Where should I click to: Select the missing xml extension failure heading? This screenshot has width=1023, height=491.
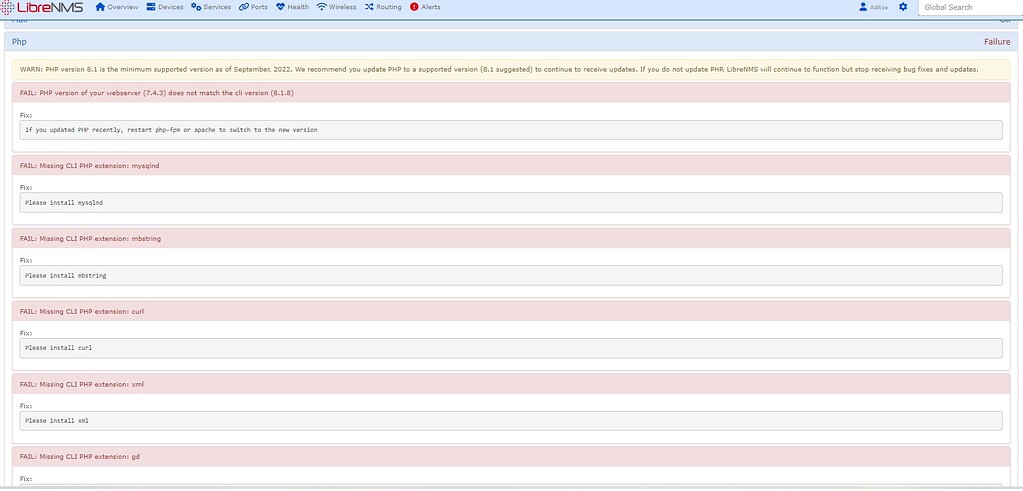[512, 384]
